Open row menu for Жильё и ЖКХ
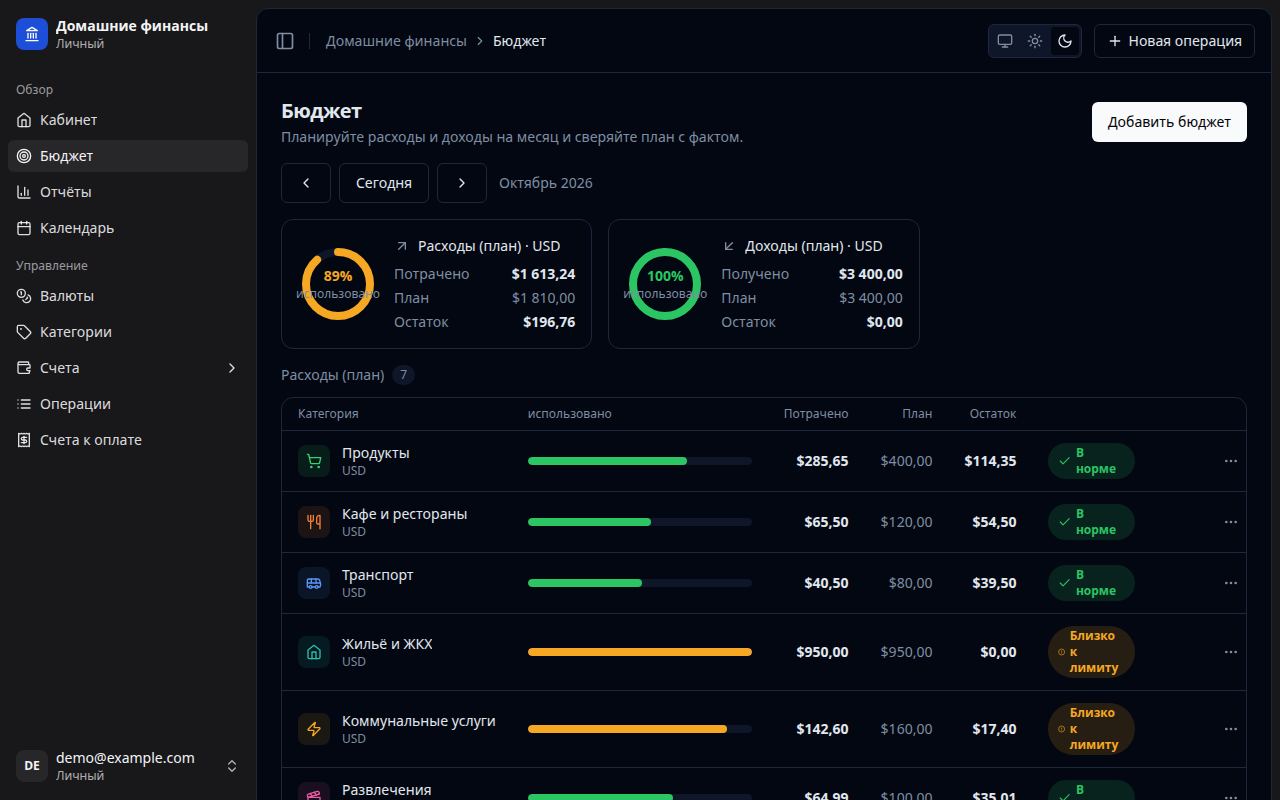The height and width of the screenshot is (800, 1280). tap(1230, 652)
